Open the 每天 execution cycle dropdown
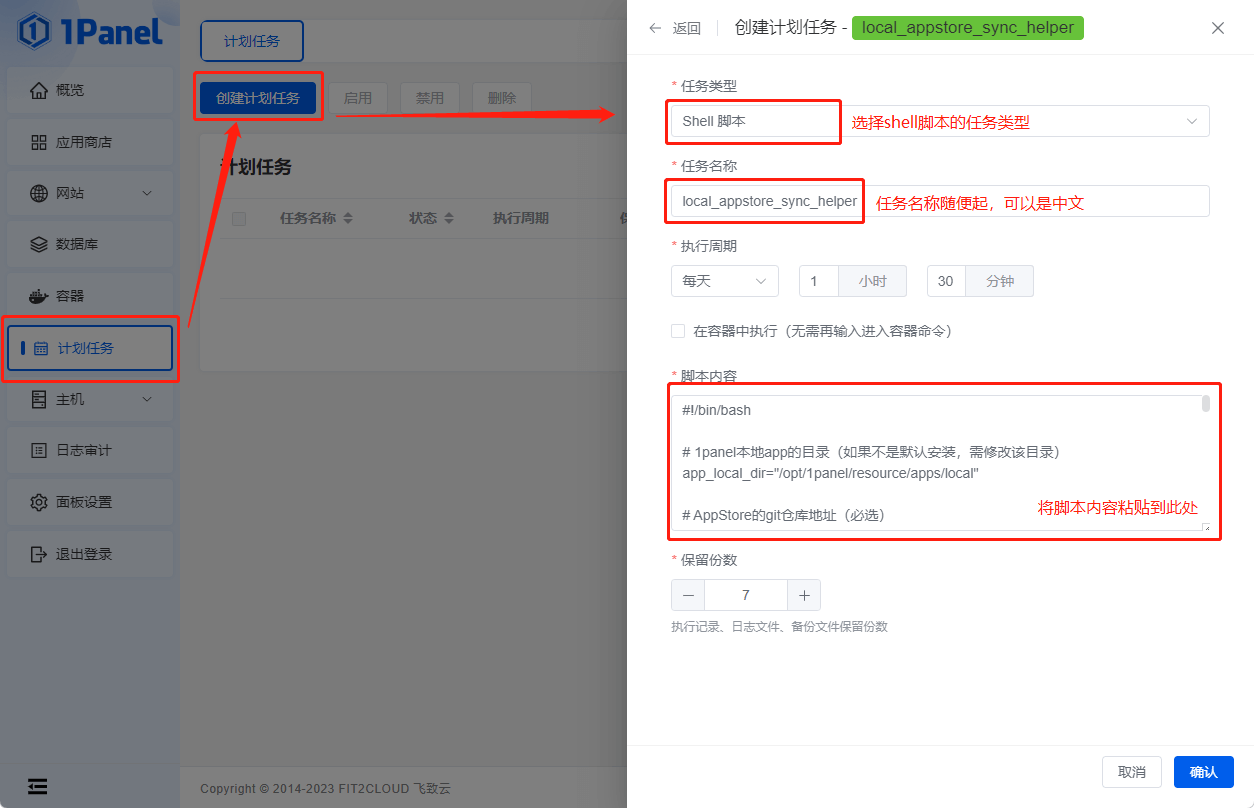 click(725, 281)
